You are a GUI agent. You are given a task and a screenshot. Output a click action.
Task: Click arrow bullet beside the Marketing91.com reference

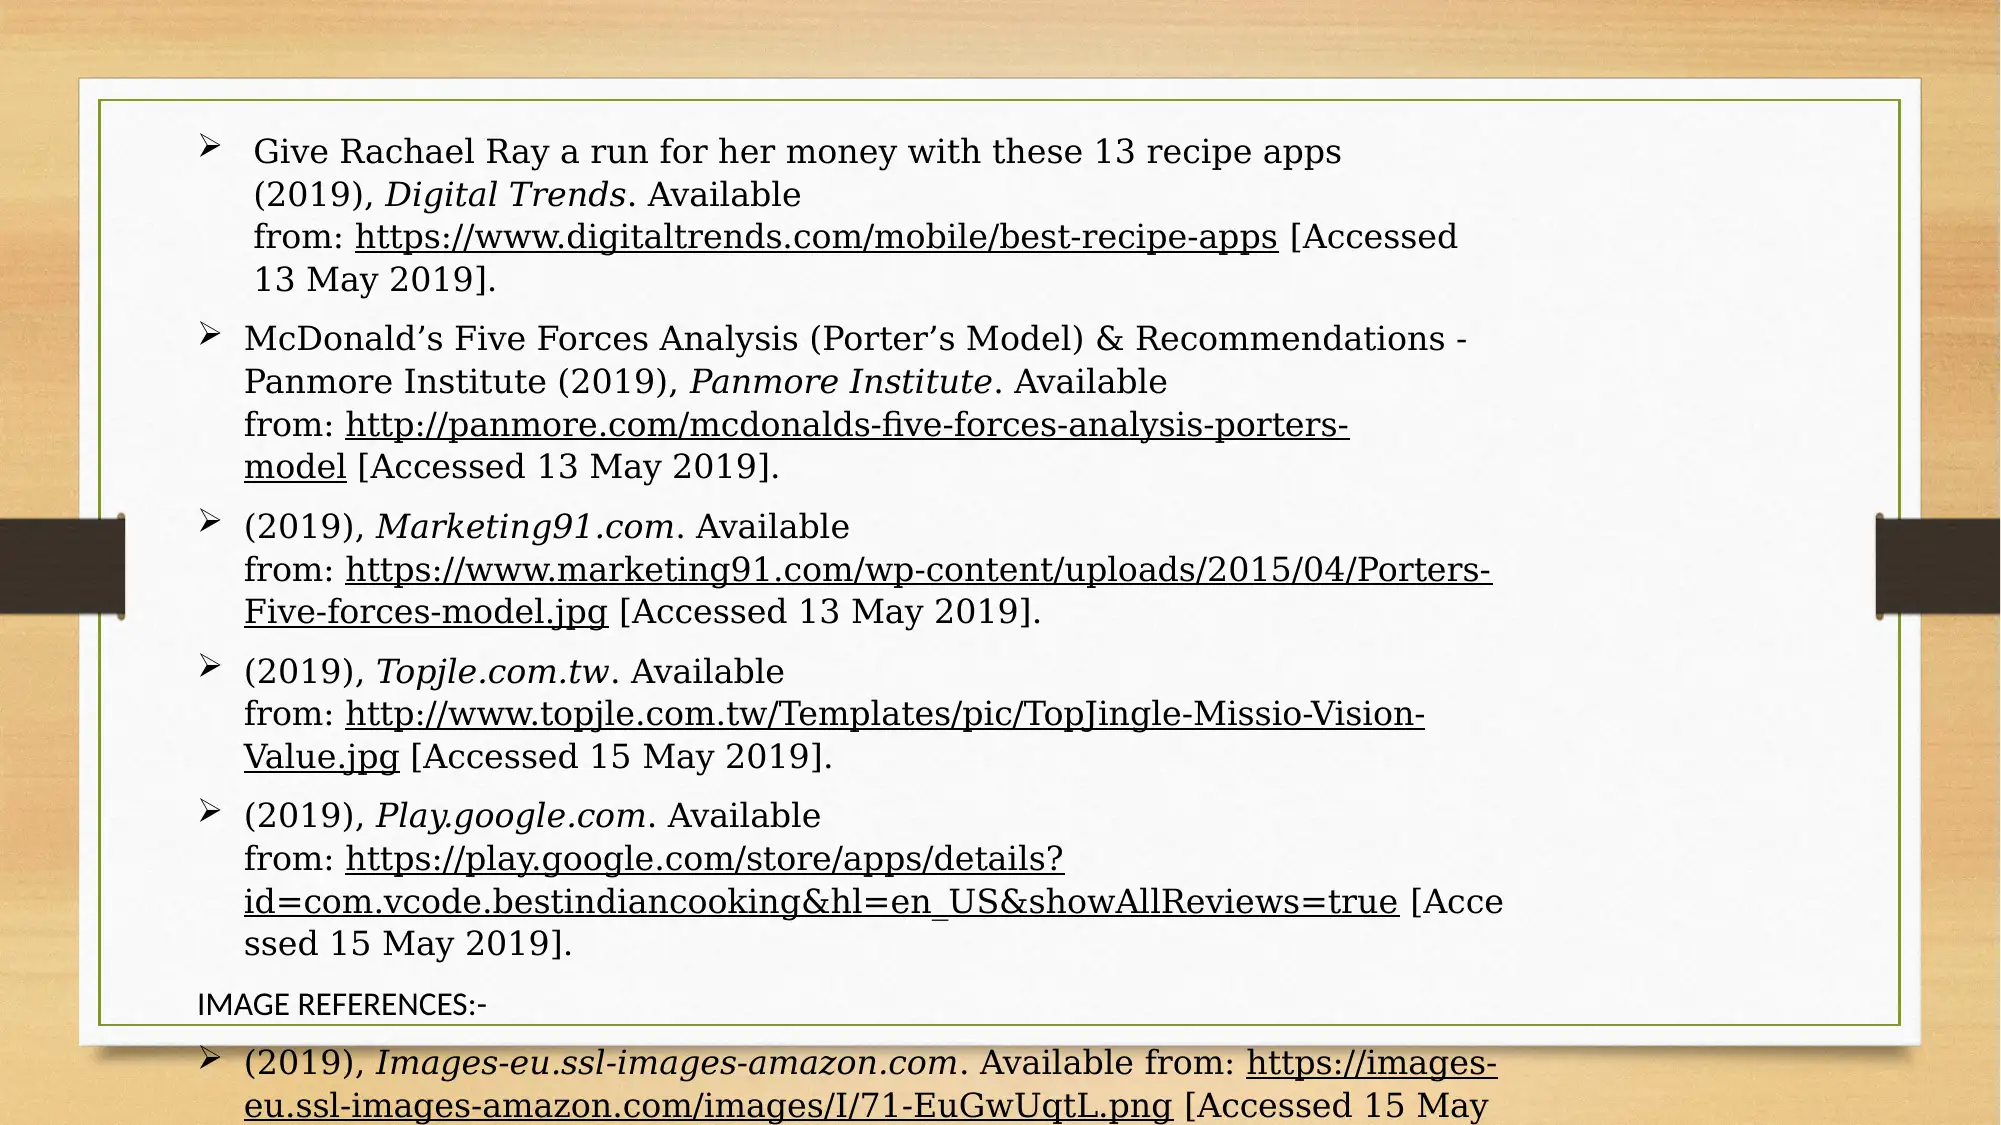(x=209, y=520)
